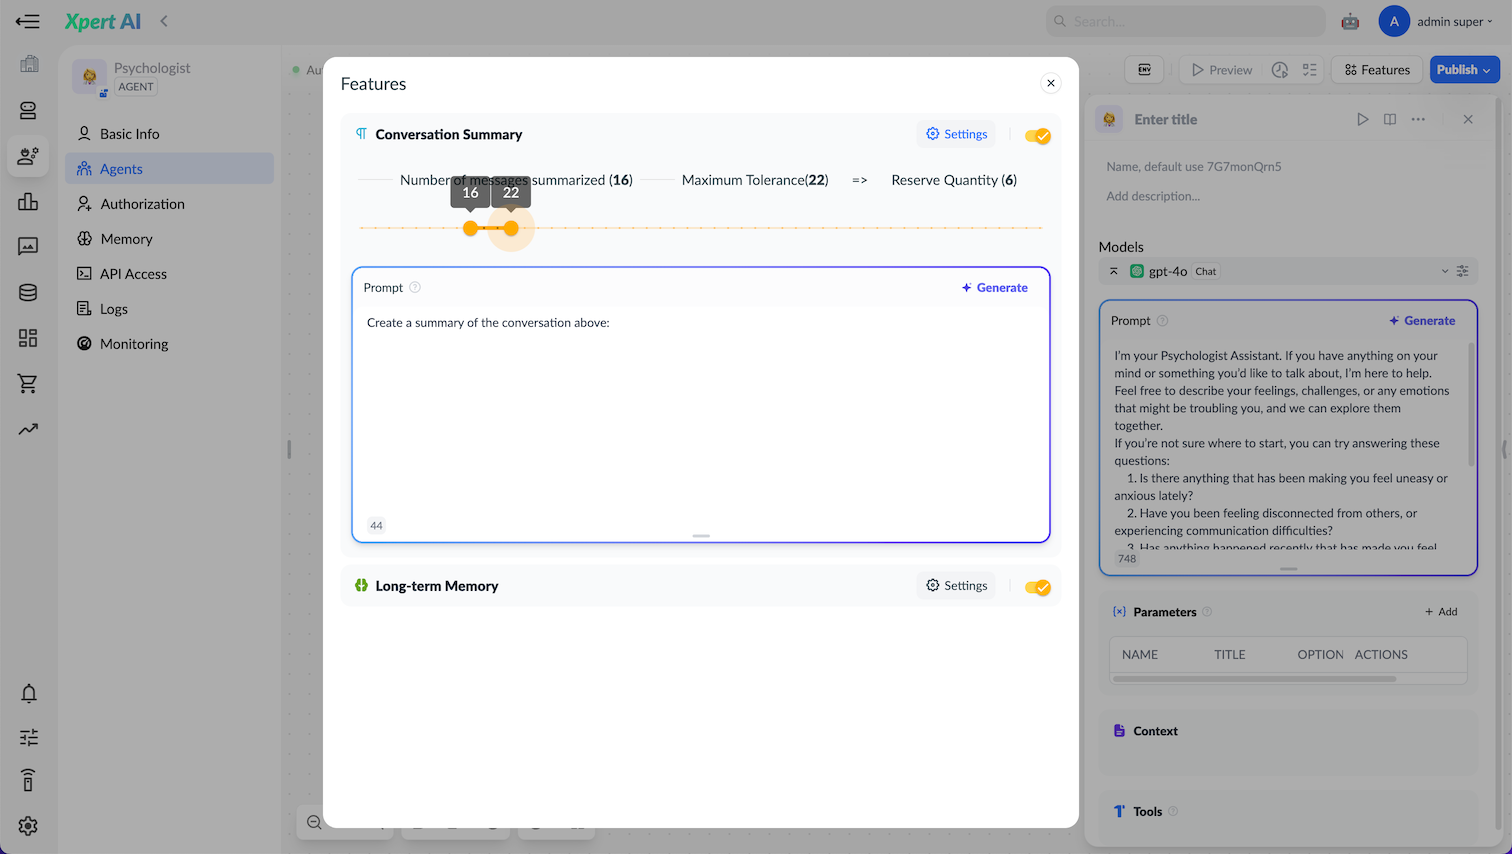Open gpt-4o model parameter settings icon
The image size is (1512, 854).
1462,270
